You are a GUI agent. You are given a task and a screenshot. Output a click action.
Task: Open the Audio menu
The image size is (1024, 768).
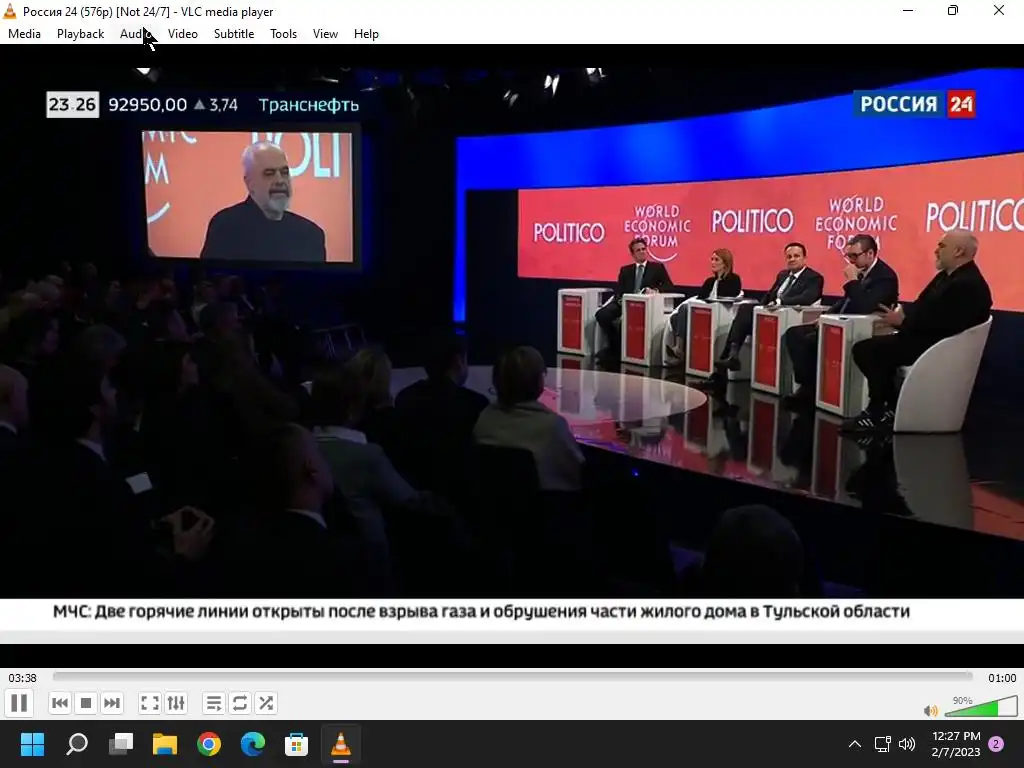click(136, 34)
